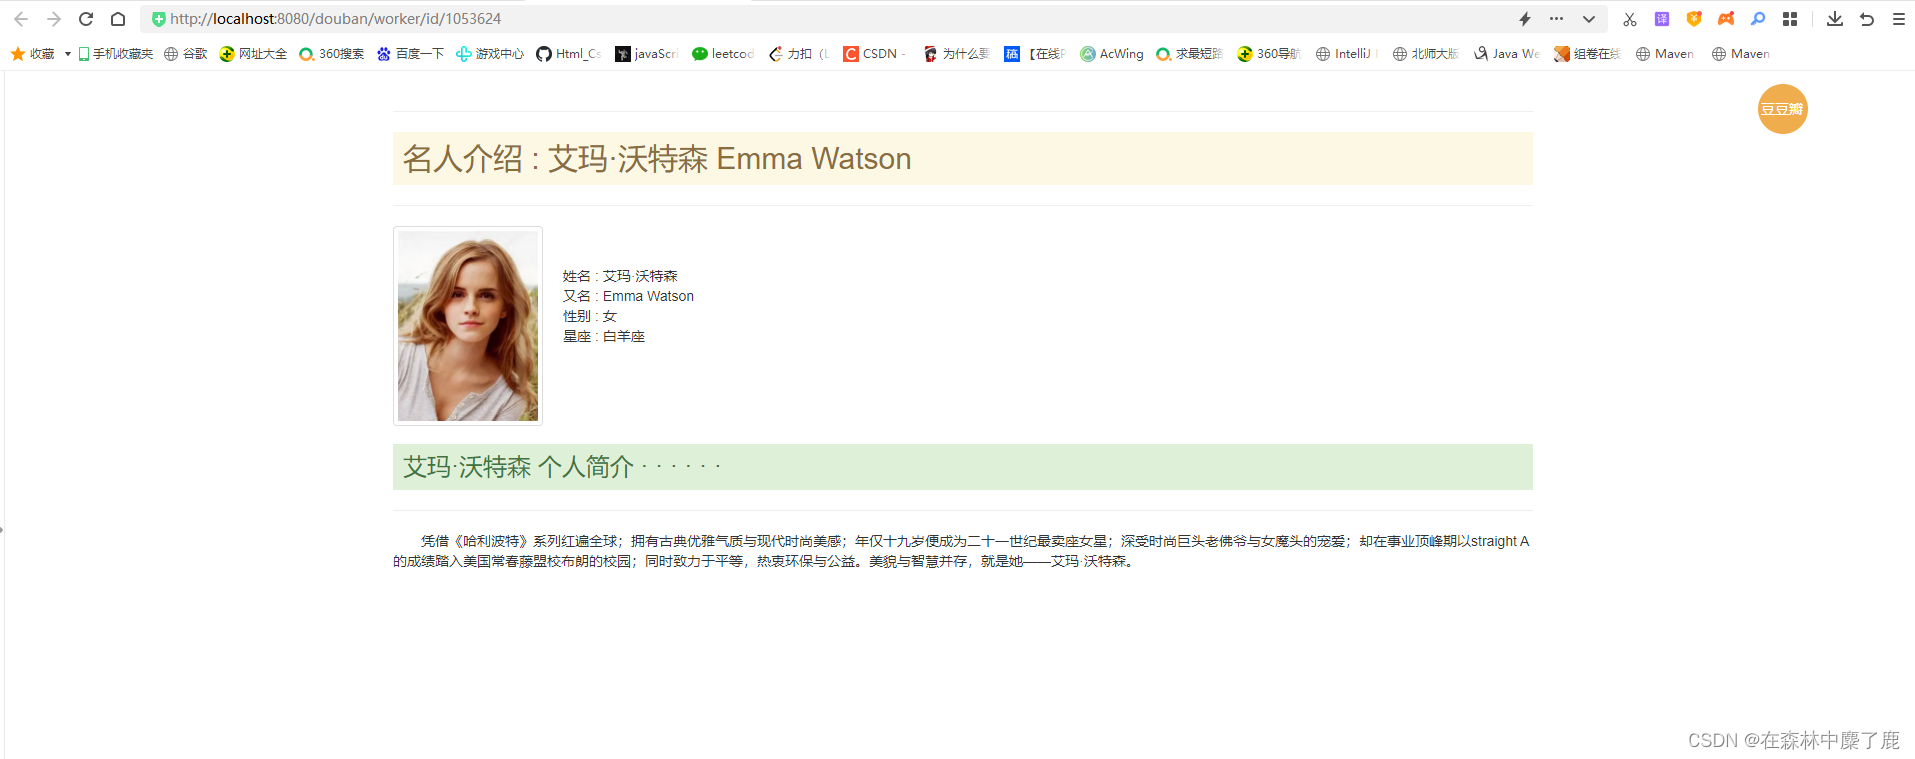1915x759 pixels.
Task: Expand the 收藏 favorites dropdown arrow
Action: [67, 54]
